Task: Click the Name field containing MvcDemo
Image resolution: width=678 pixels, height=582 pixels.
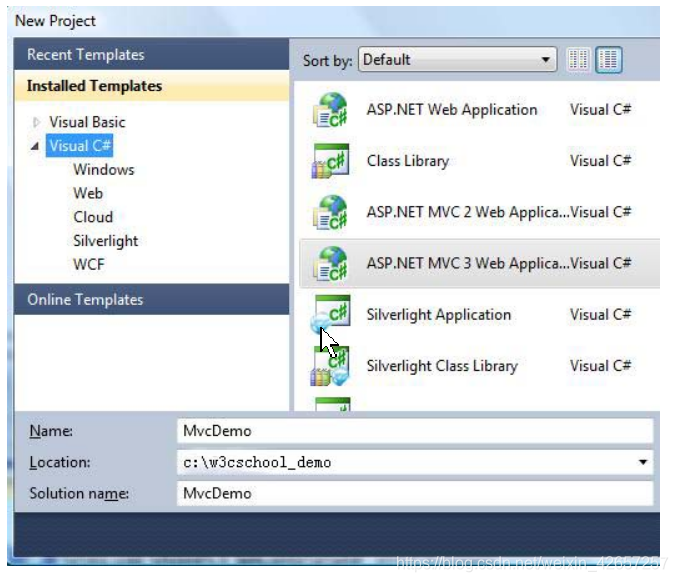Action: coord(415,431)
